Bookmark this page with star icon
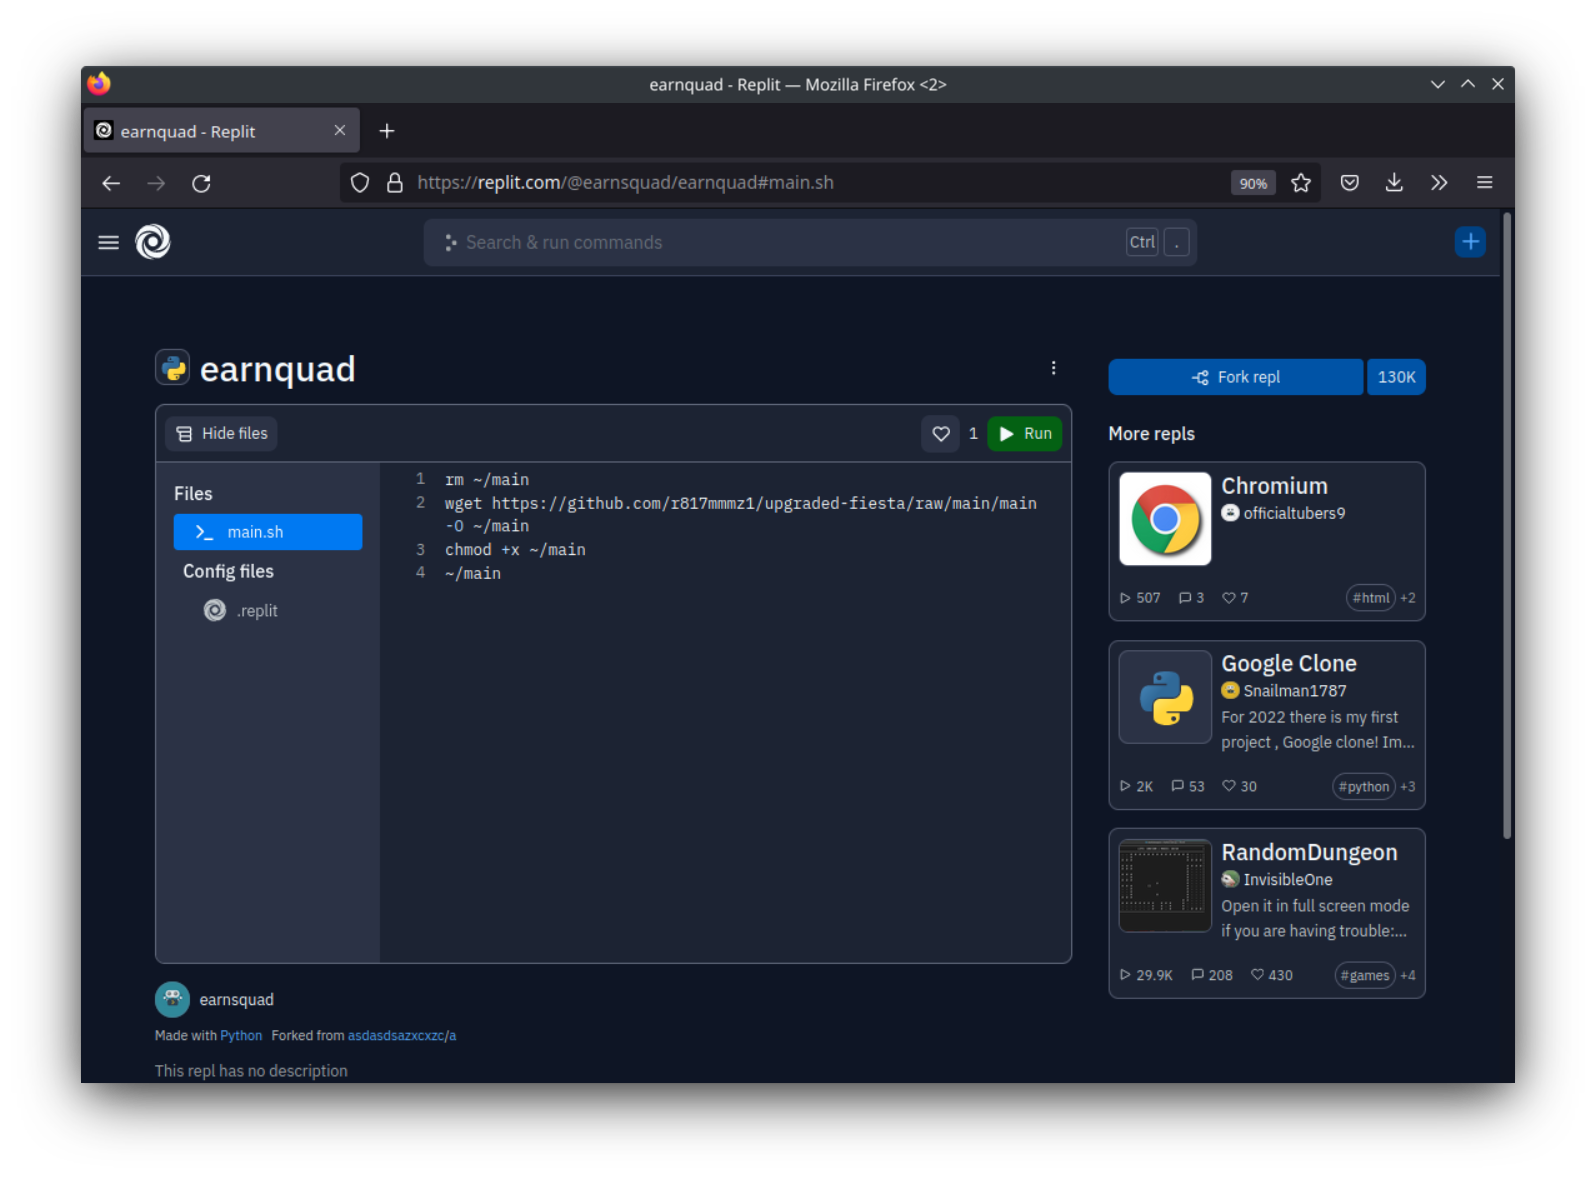This screenshot has width=1596, height=1179. point(1301,183)
